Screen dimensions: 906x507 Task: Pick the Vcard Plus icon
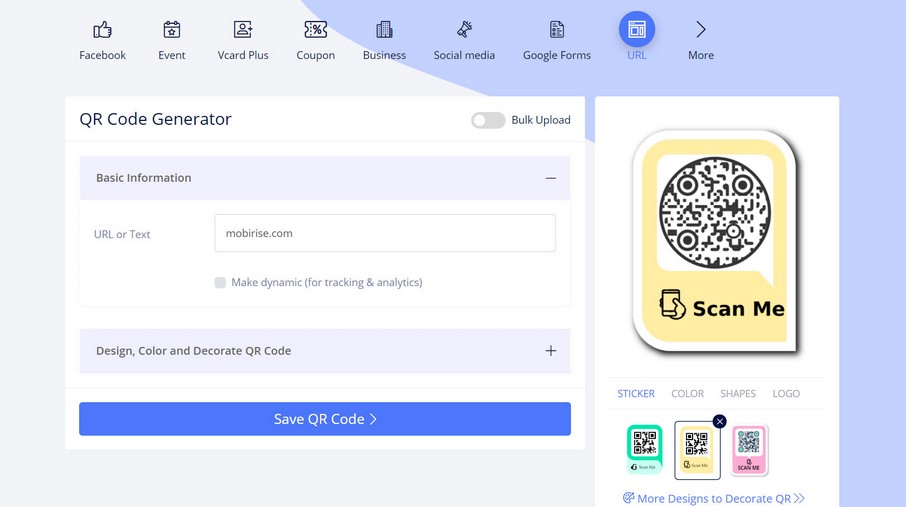(243, 30)
